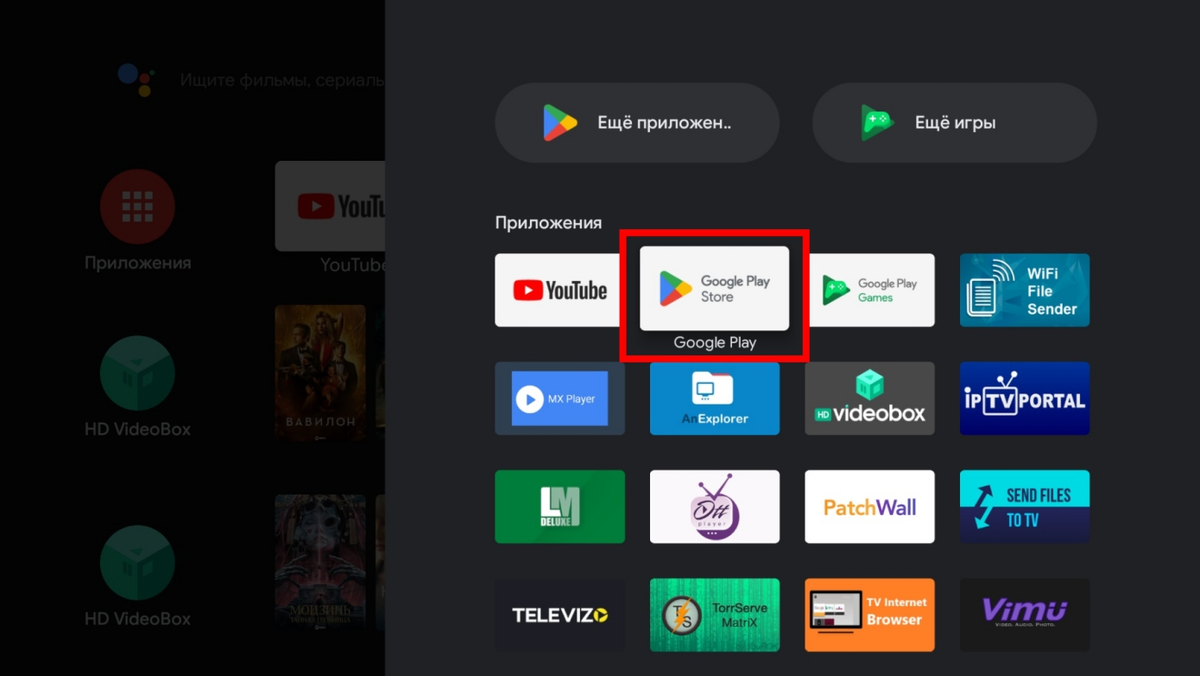Open Google Play Games app tile

869,290
